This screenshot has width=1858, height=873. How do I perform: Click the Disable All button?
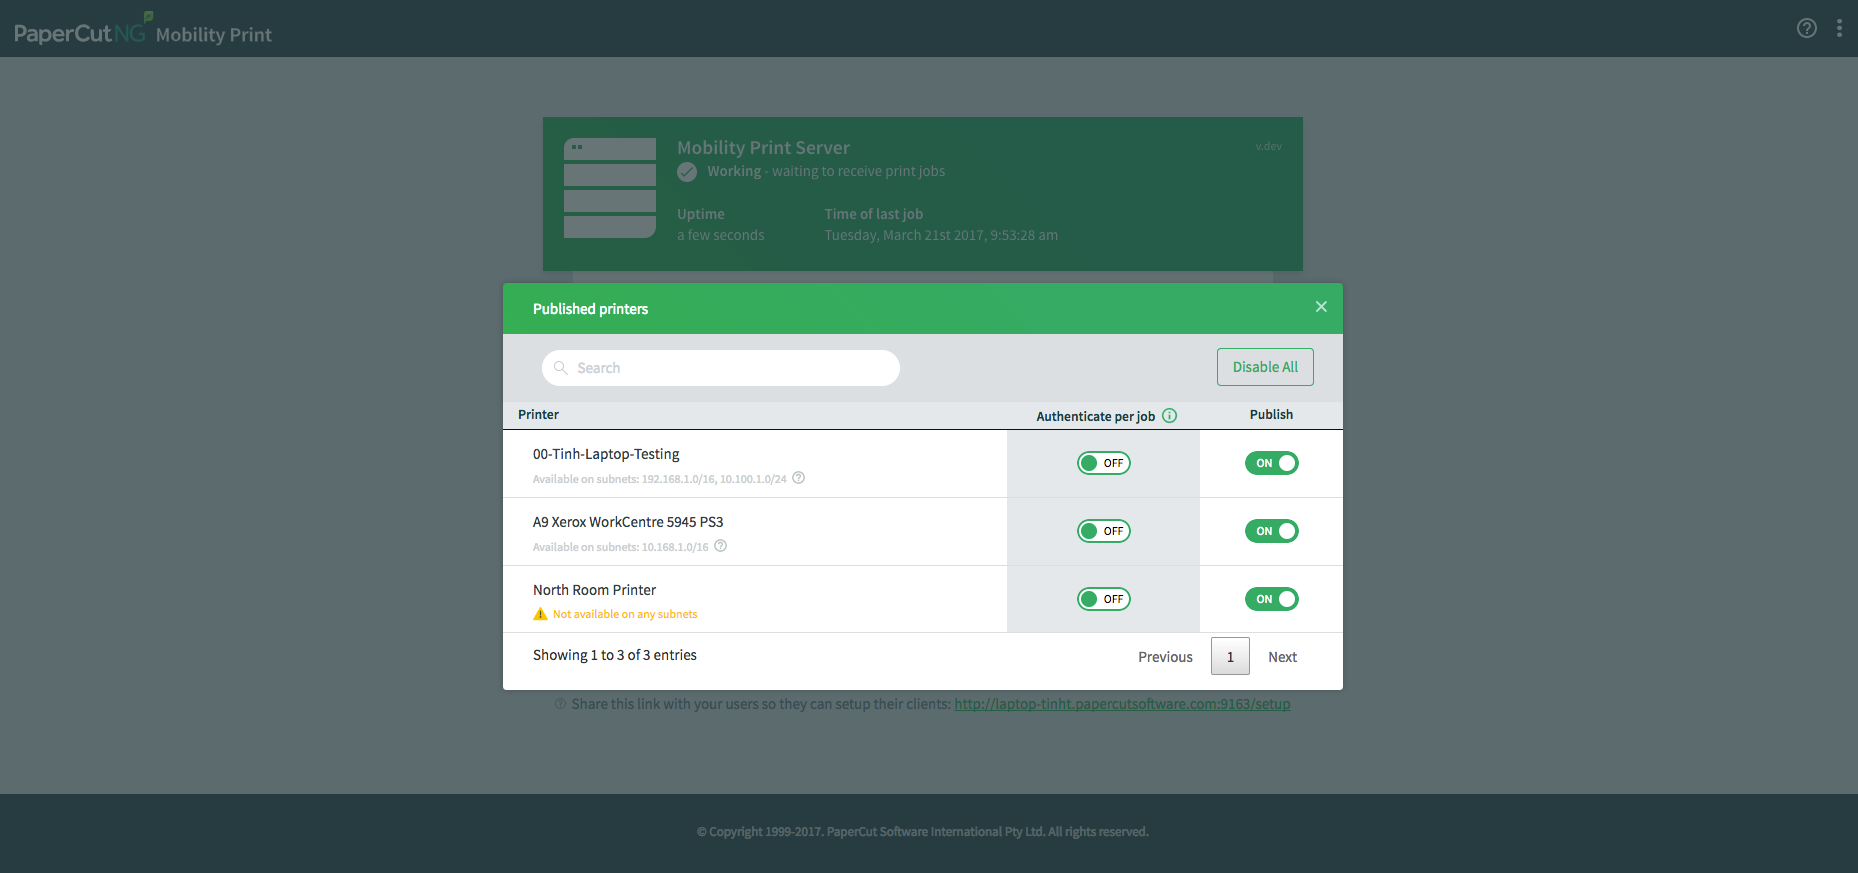1265,367
